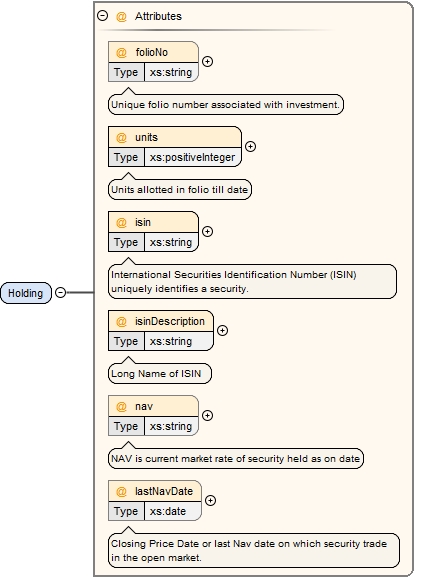Click the ISIN annotation description bubble
This screenshot has height=578, width=431.
coord(253,282)
